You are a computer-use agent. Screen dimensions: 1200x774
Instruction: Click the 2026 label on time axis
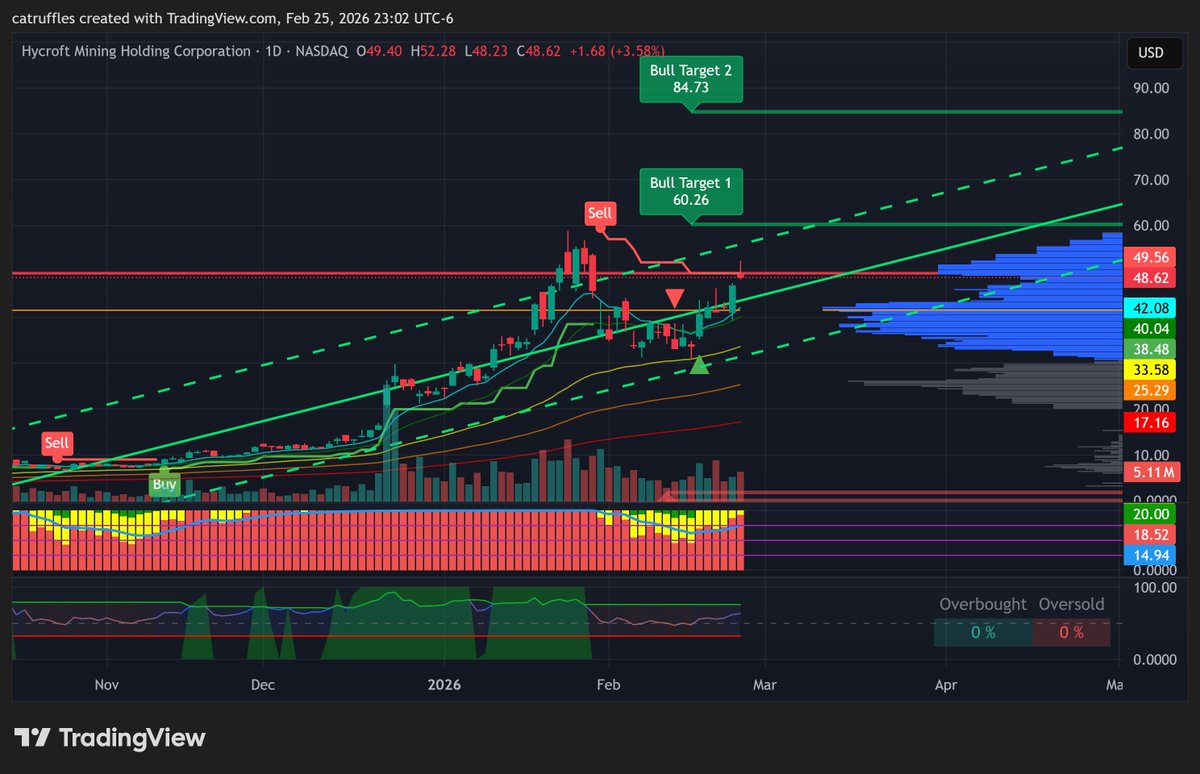tap(443, 685)
